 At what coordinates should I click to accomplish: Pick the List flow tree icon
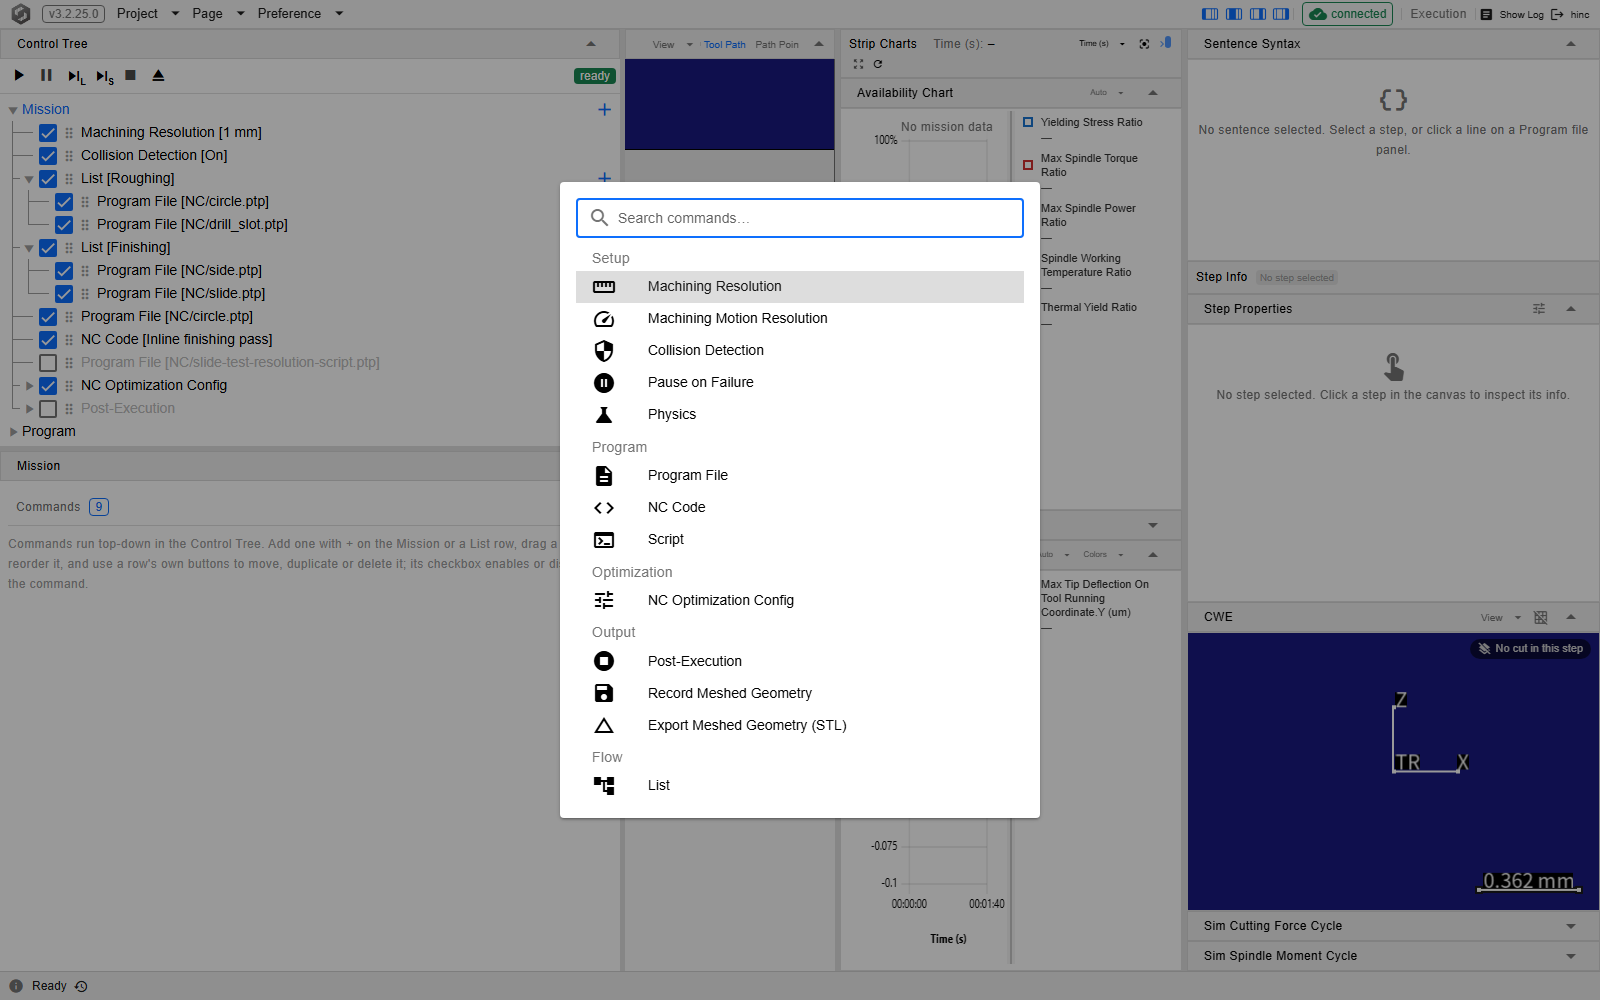click(604, 786)
